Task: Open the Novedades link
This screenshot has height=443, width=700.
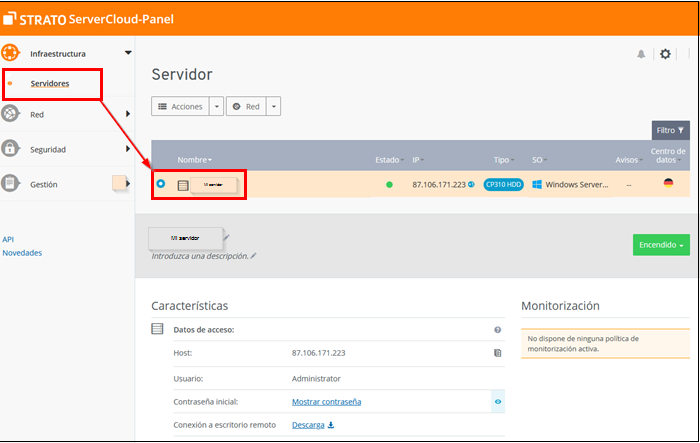Action: click(x=22, y=253)
